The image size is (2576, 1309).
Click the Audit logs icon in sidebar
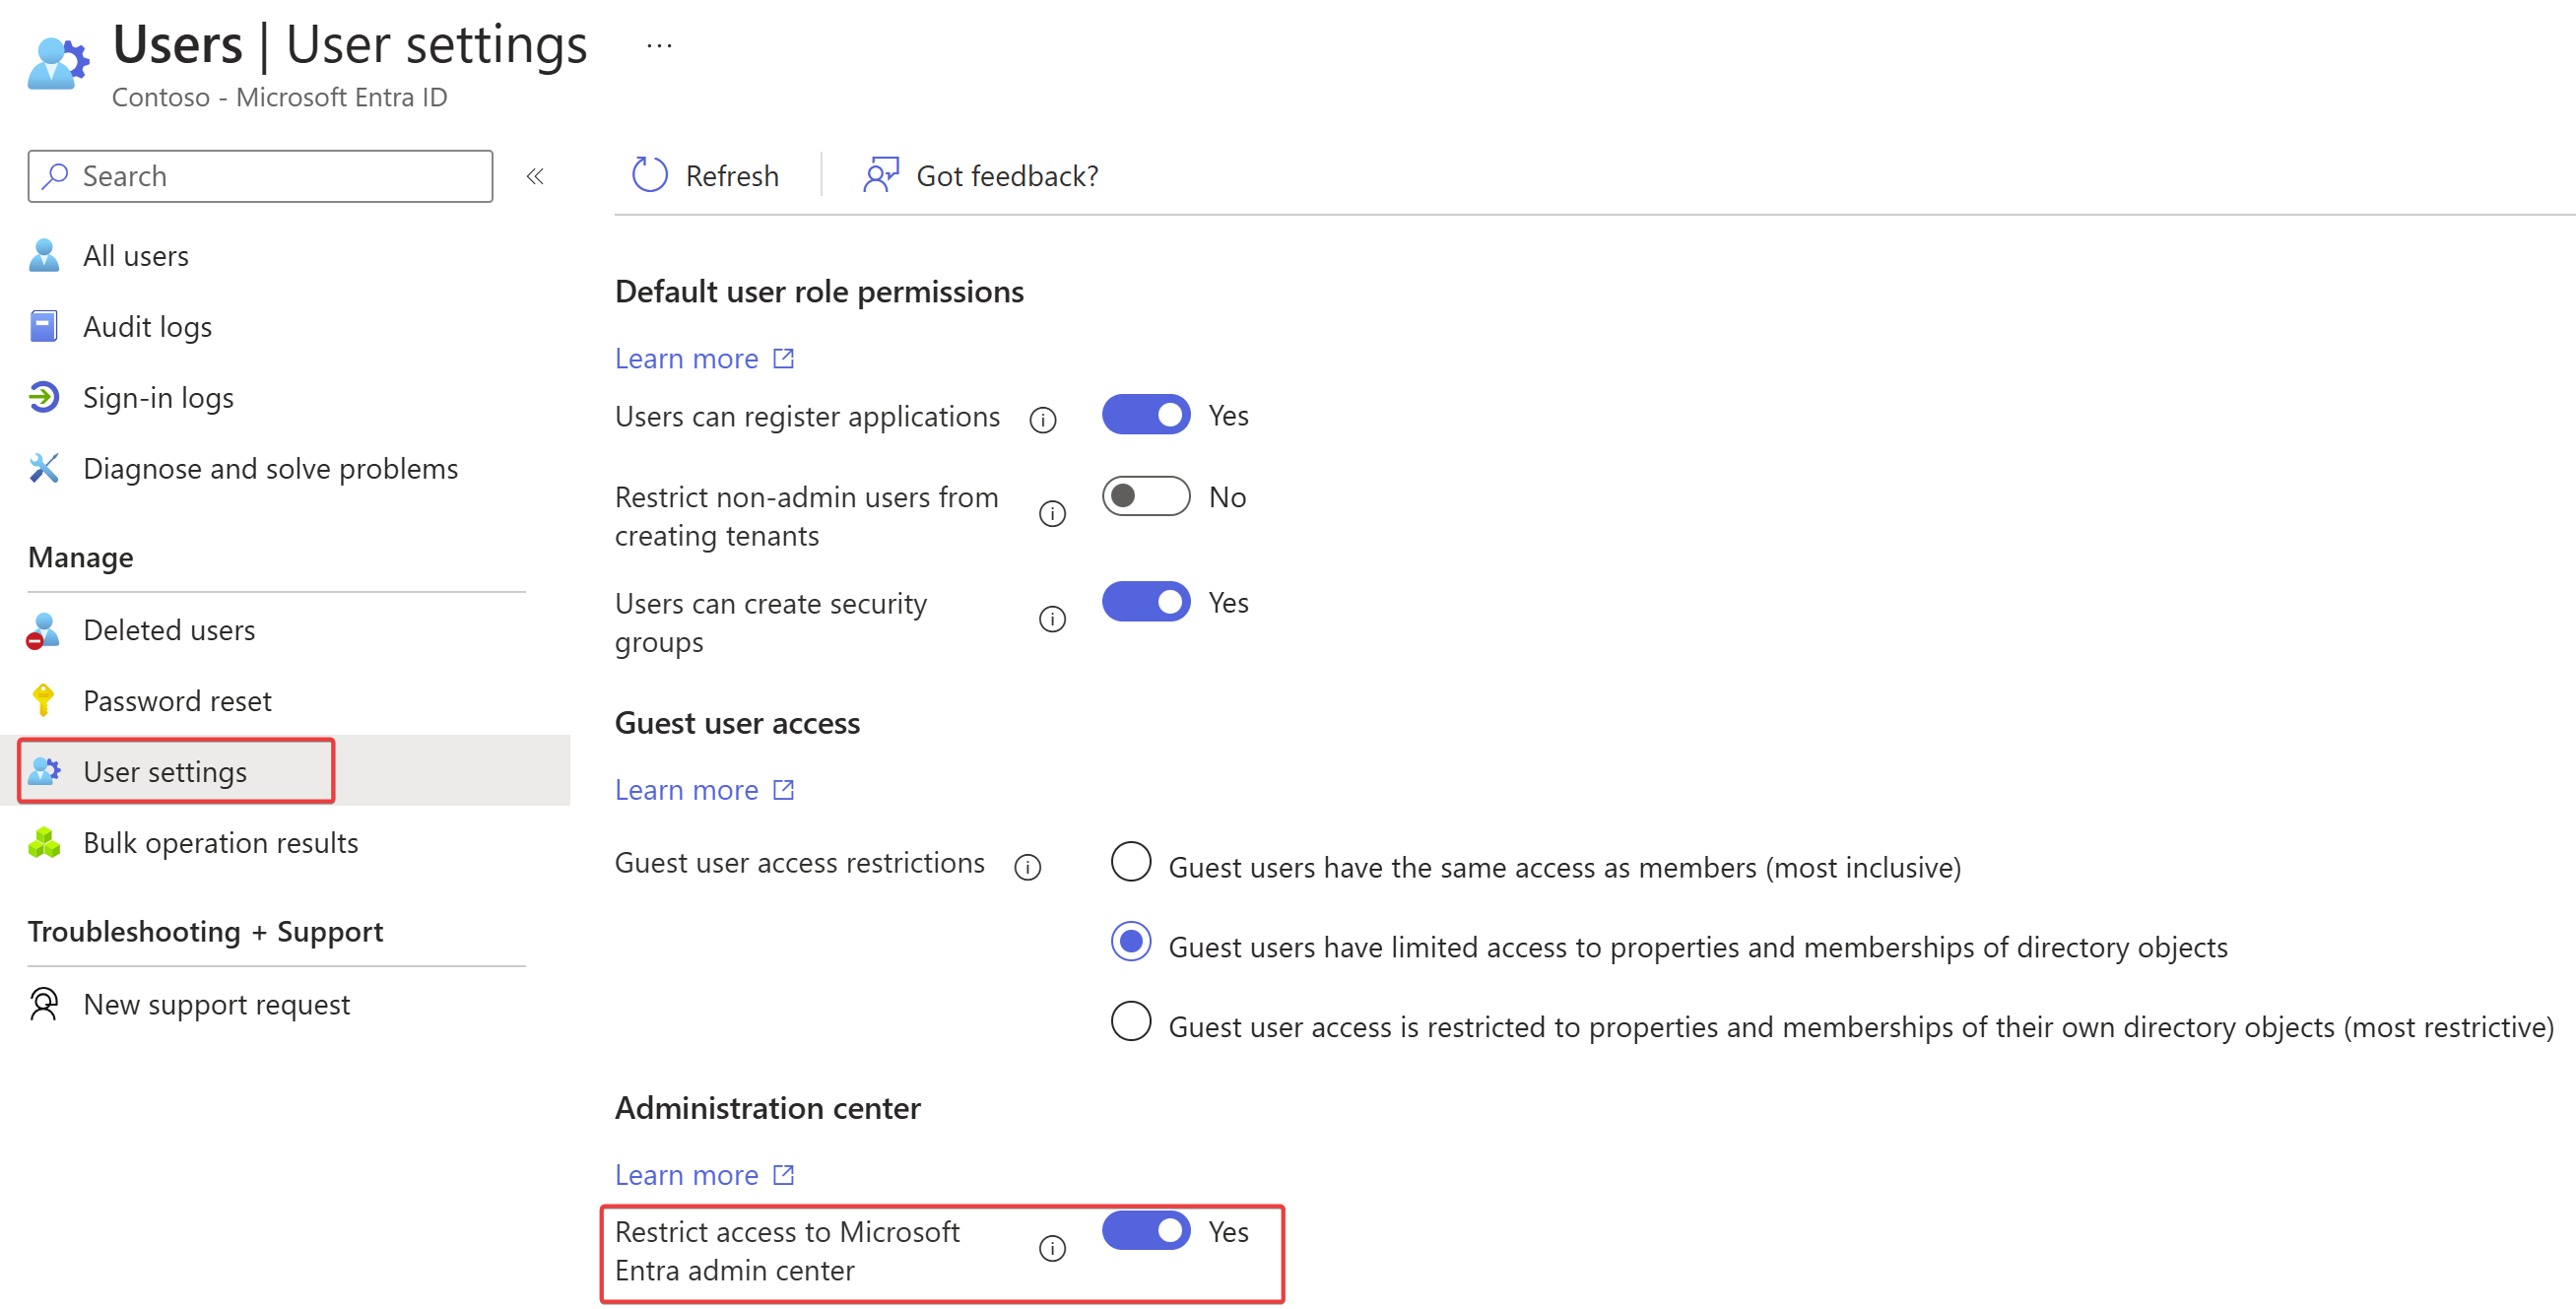pyautogui.click(x=45, y=327)
